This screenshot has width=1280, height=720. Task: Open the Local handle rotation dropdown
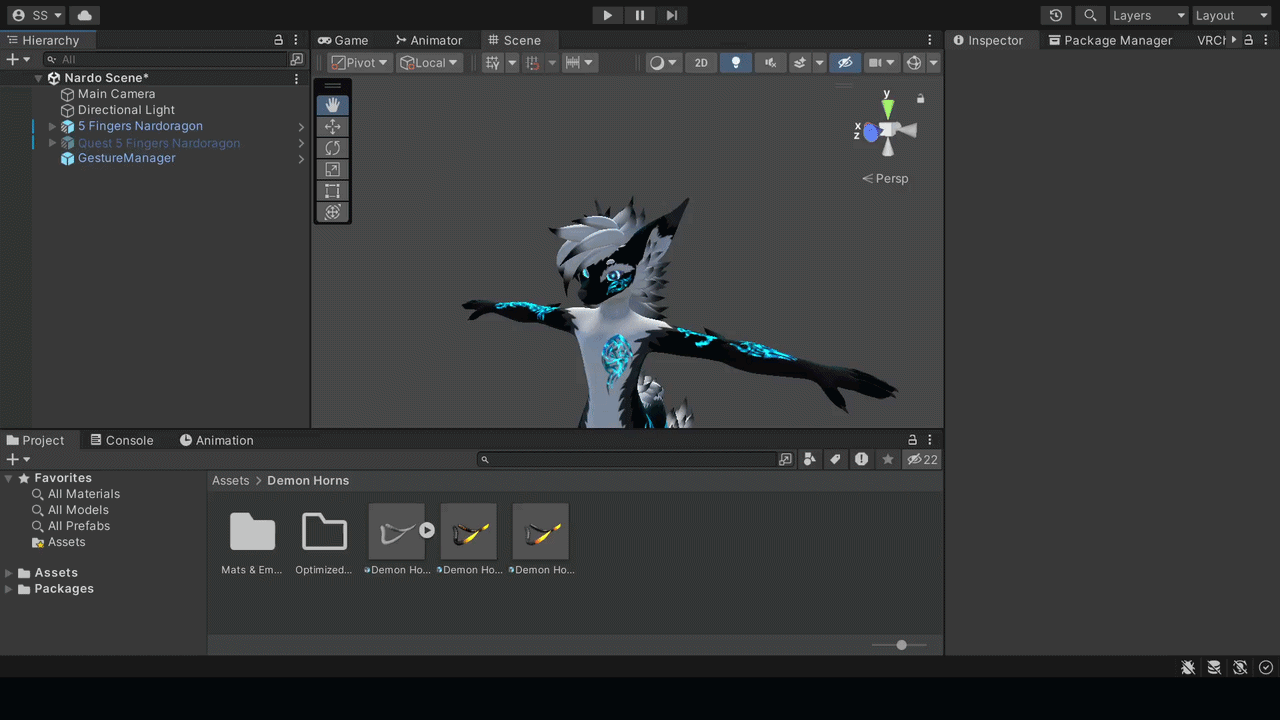click(429, 63)
